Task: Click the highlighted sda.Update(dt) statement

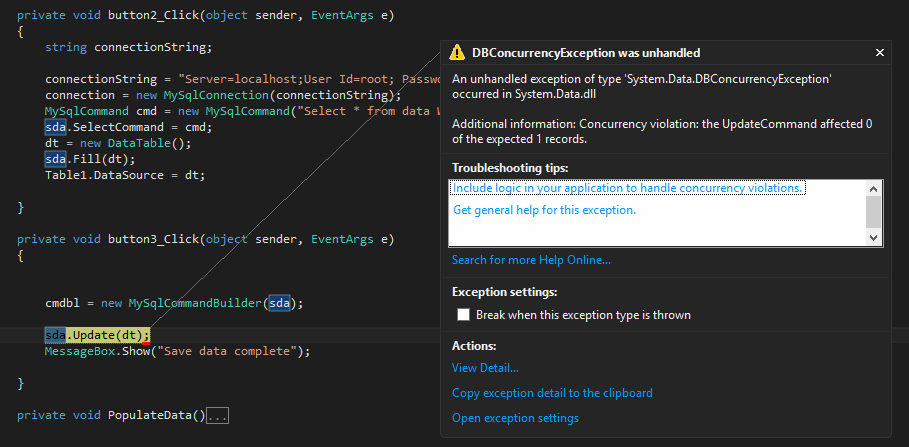Action: click(97, 335)
